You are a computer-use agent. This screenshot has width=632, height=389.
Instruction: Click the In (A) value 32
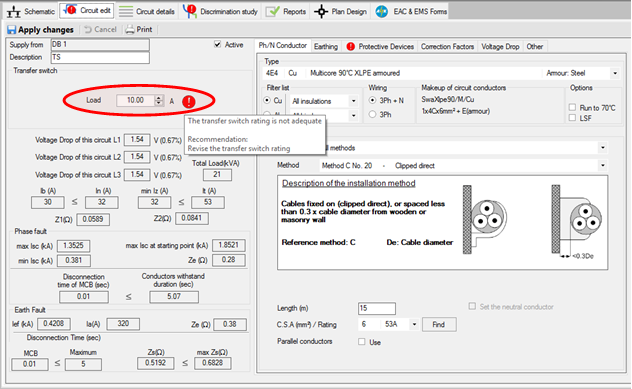102,202
